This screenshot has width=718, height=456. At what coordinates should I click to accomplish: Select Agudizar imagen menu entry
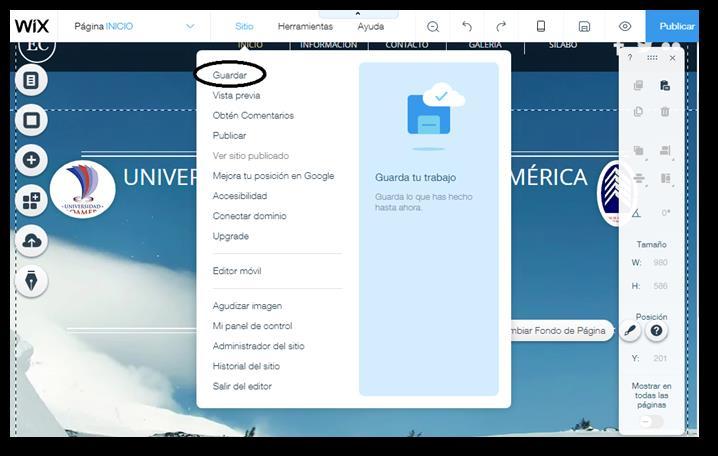pyautogui.click(x=247, y=306)
